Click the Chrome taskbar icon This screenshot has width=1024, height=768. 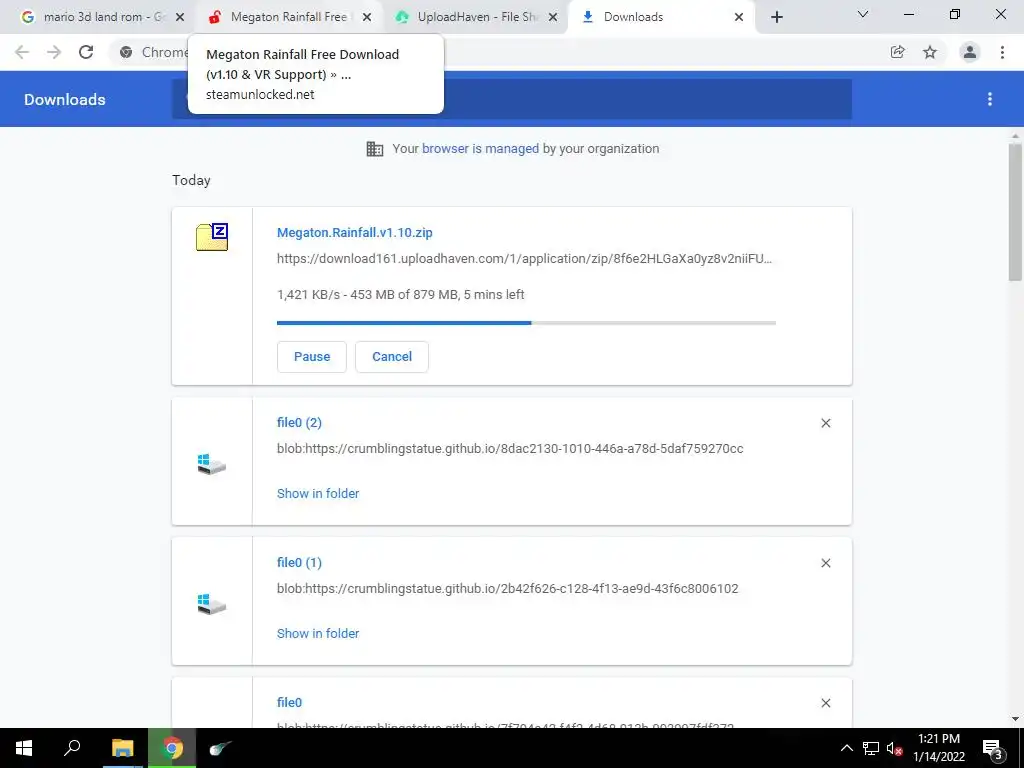[x=172, y=748]
